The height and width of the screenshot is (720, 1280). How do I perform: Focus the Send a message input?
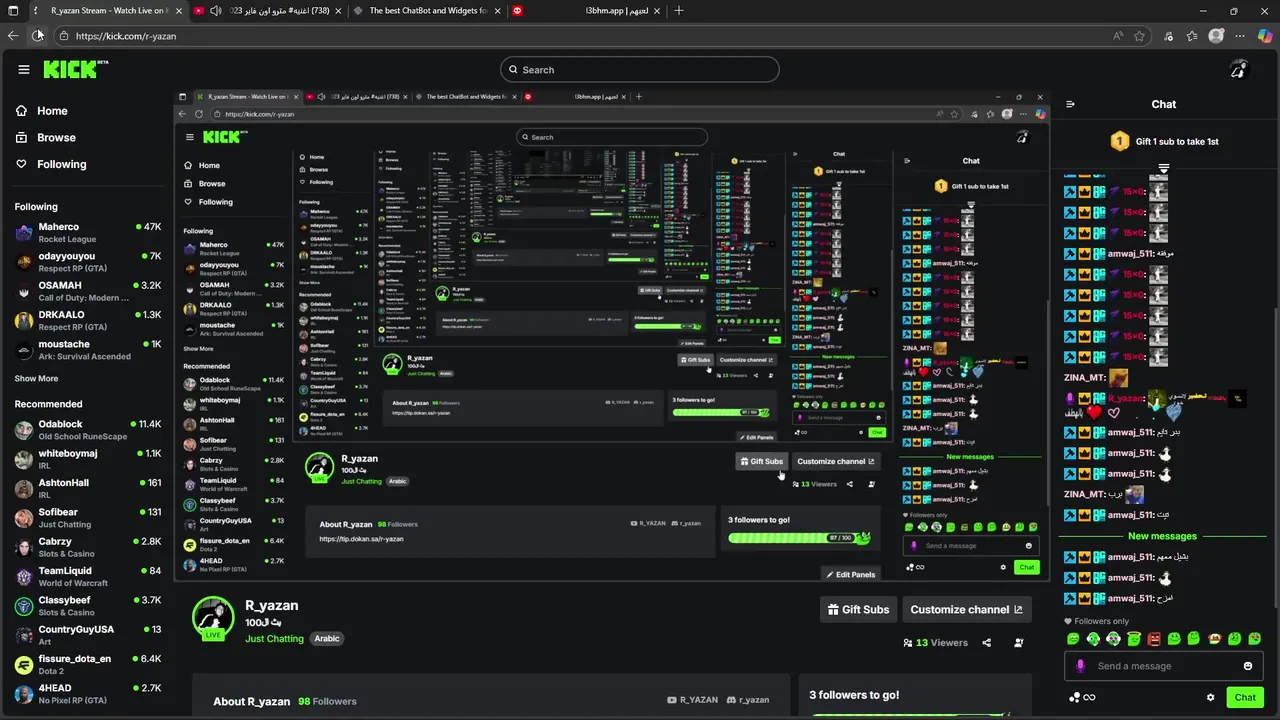1164,666
